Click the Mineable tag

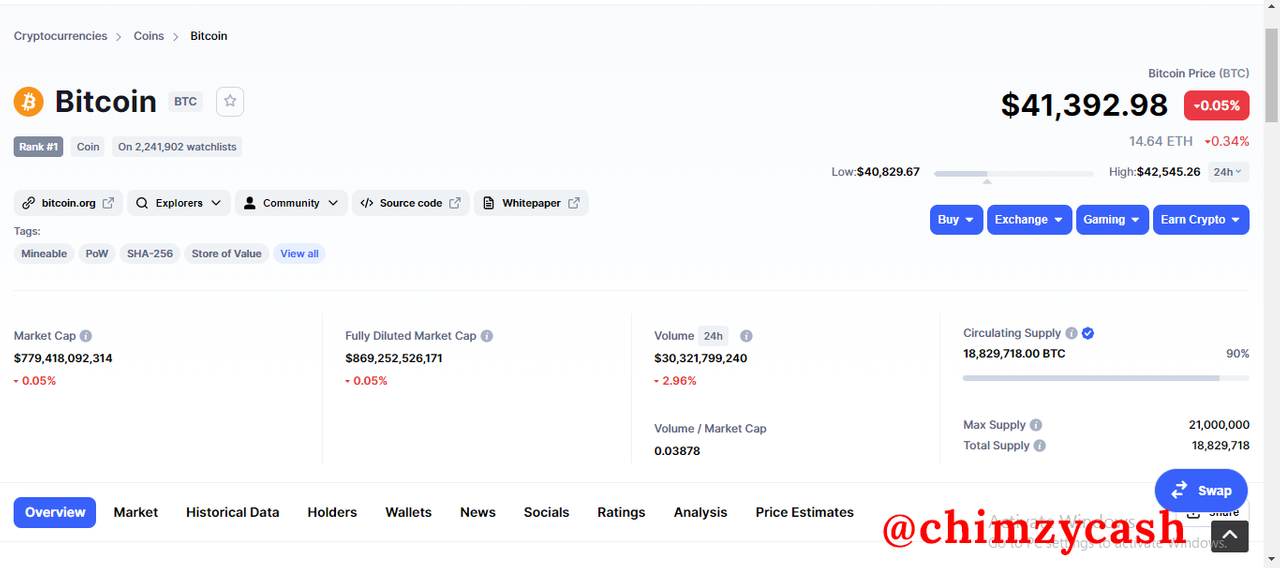45,254
